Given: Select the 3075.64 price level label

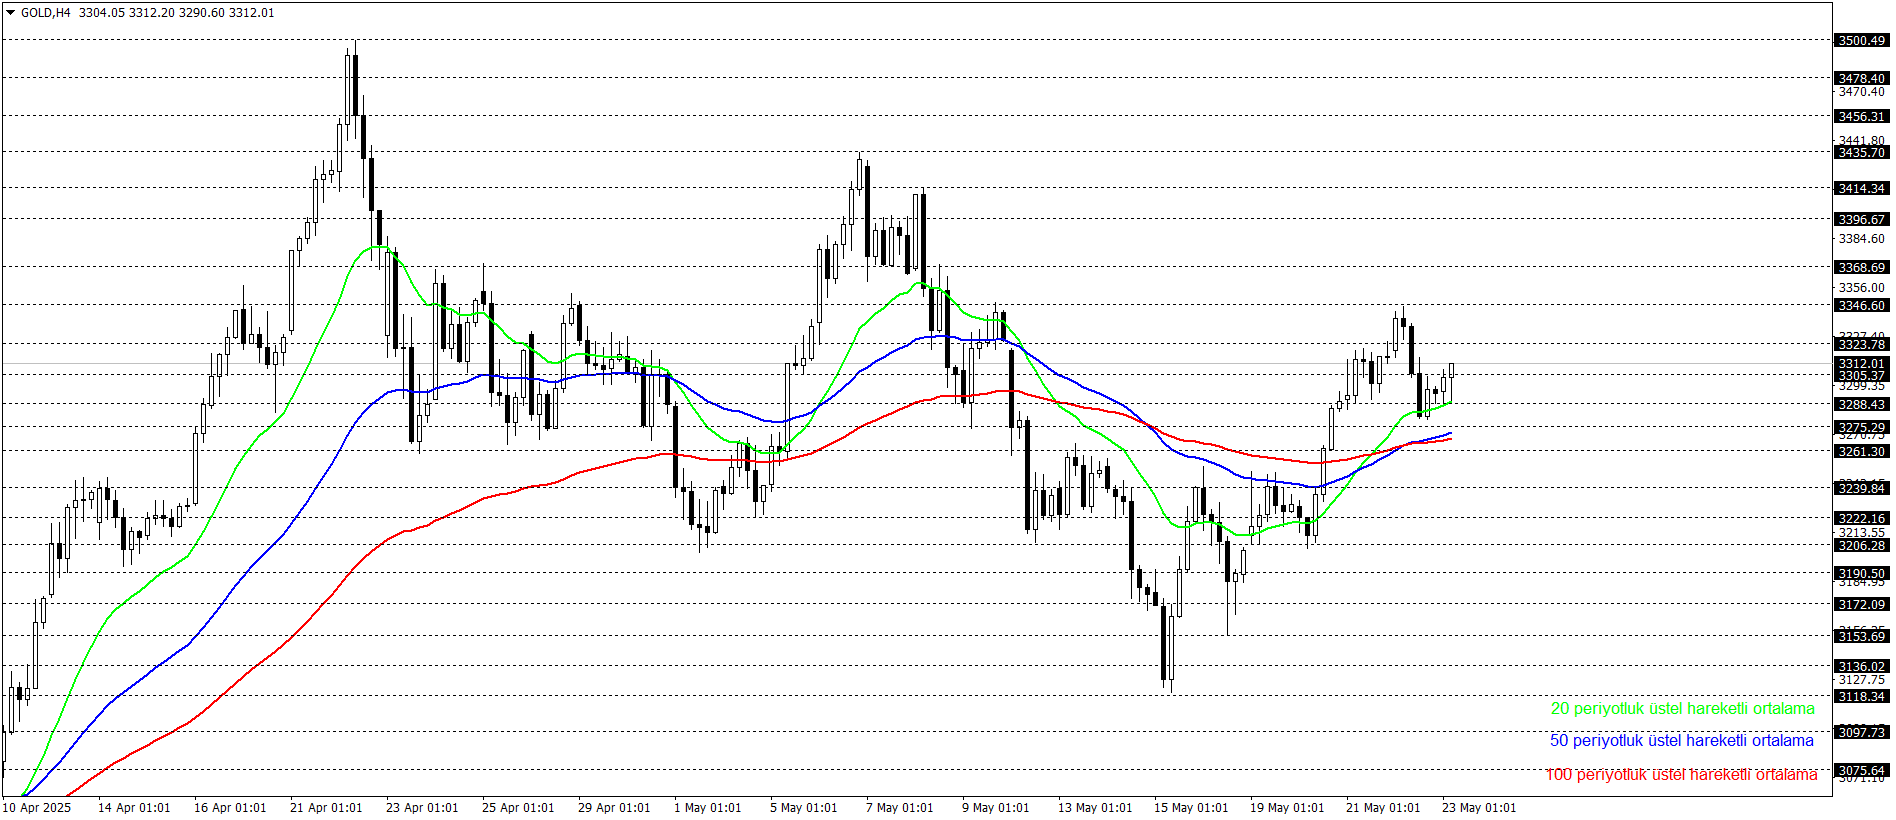Looking at the screenshot, I should click(1861, 771).
